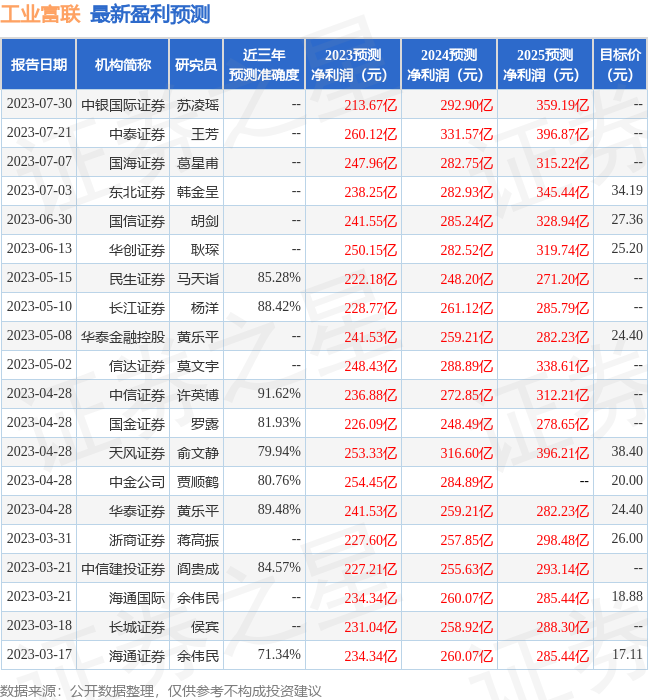
Task: Click institution 国金证券
Action: pyautogui.click(x=137, y=424)
